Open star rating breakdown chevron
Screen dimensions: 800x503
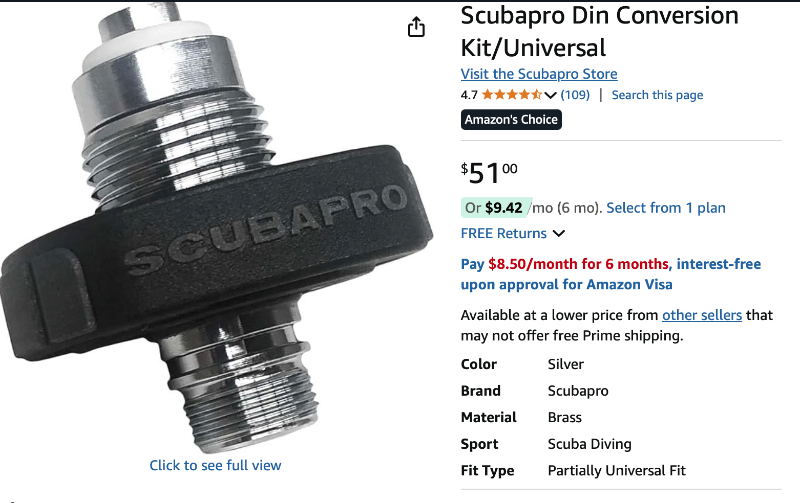pos(550,95)
